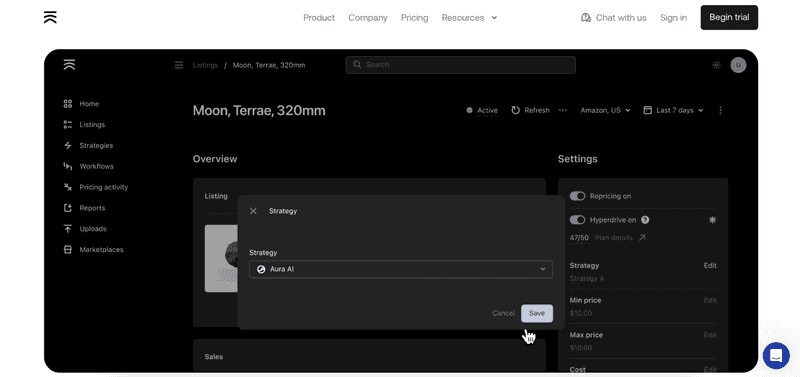800x377 pixels.
Task: Open the Uploads arrow icon
Action: click(x=67, y=229)
